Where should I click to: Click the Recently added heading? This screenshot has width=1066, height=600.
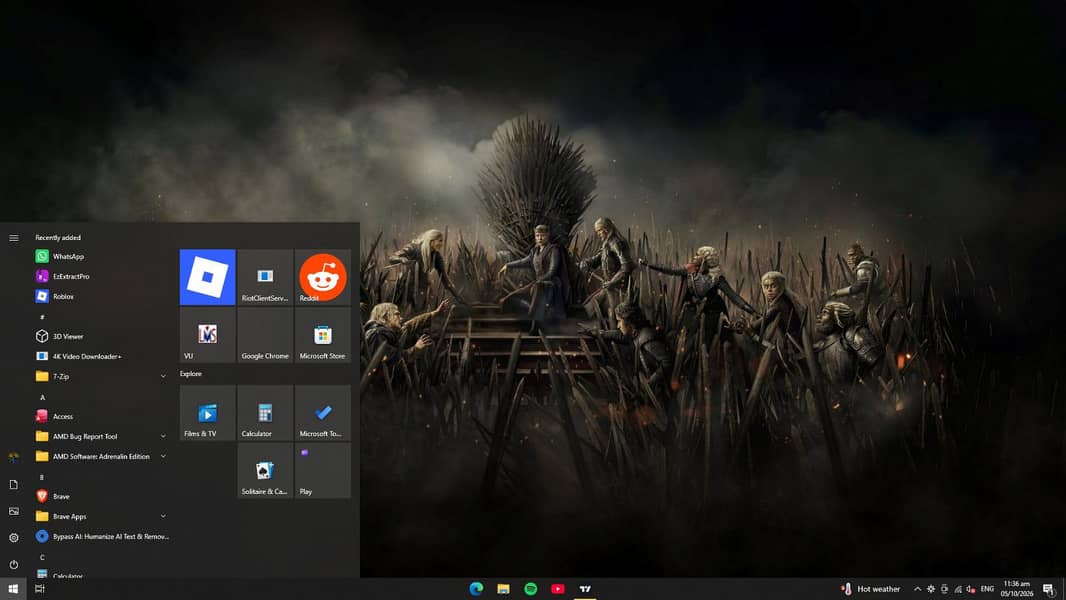click(58, 238)
